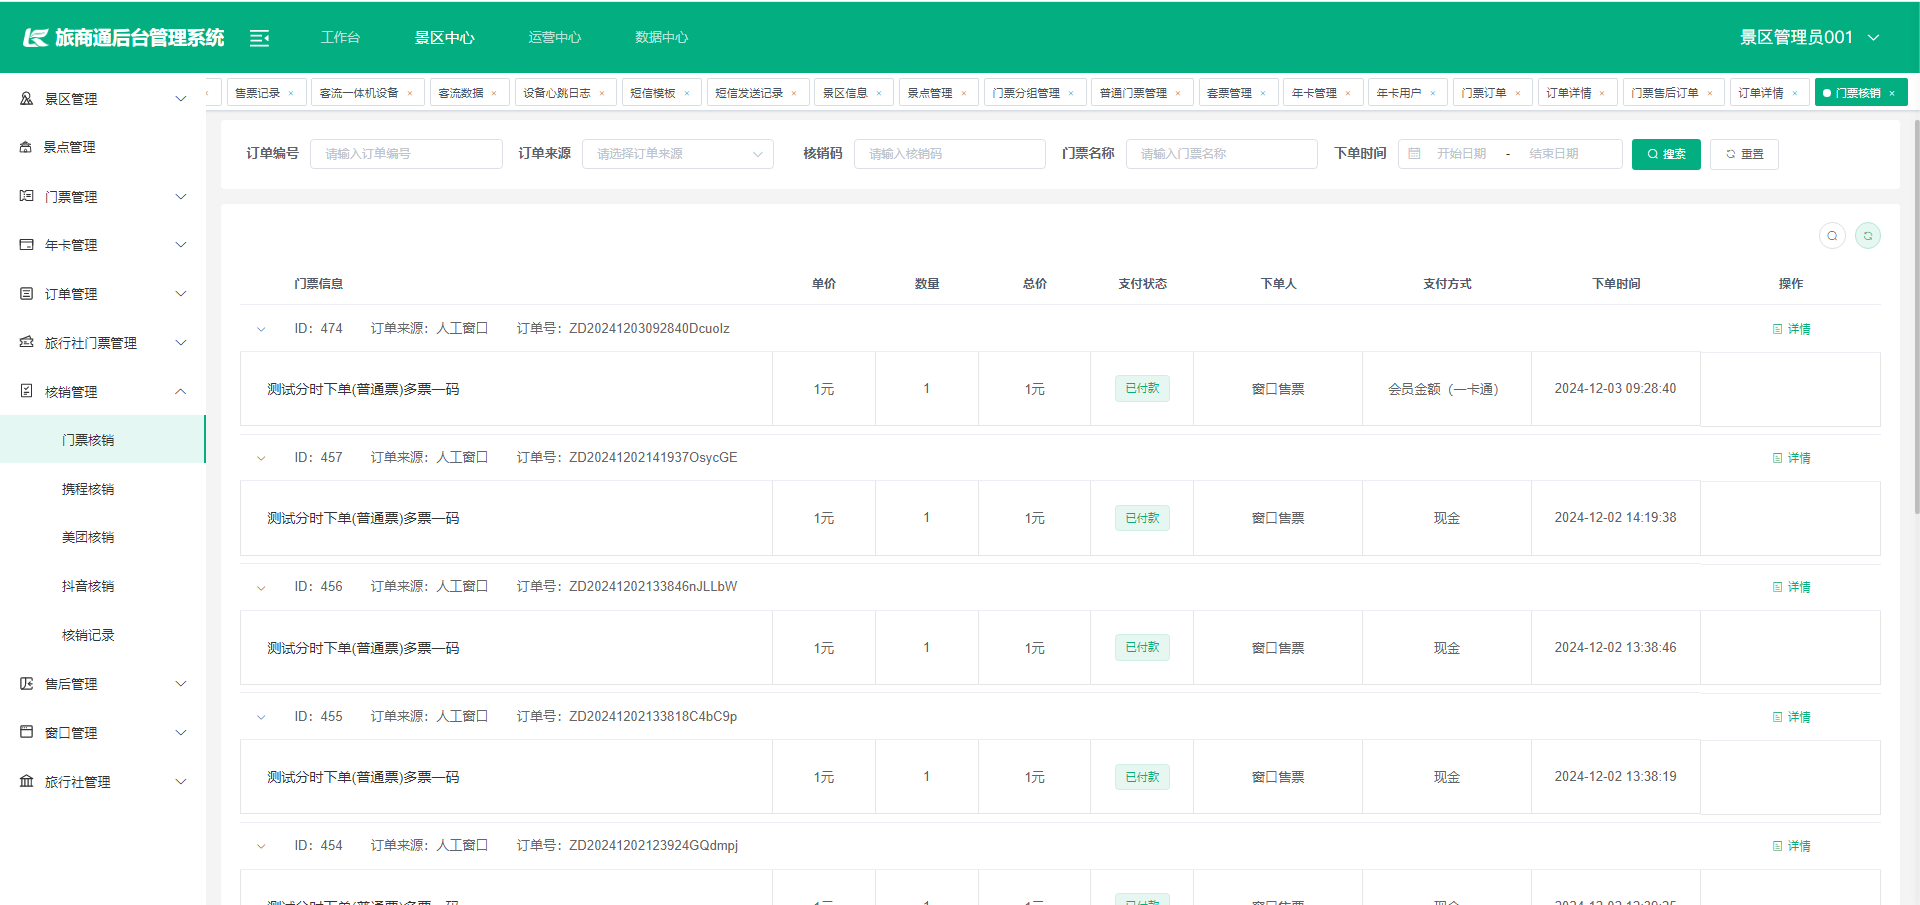
Task: Click the 窗口管理 sidebar icon
Action: (27, 733)
